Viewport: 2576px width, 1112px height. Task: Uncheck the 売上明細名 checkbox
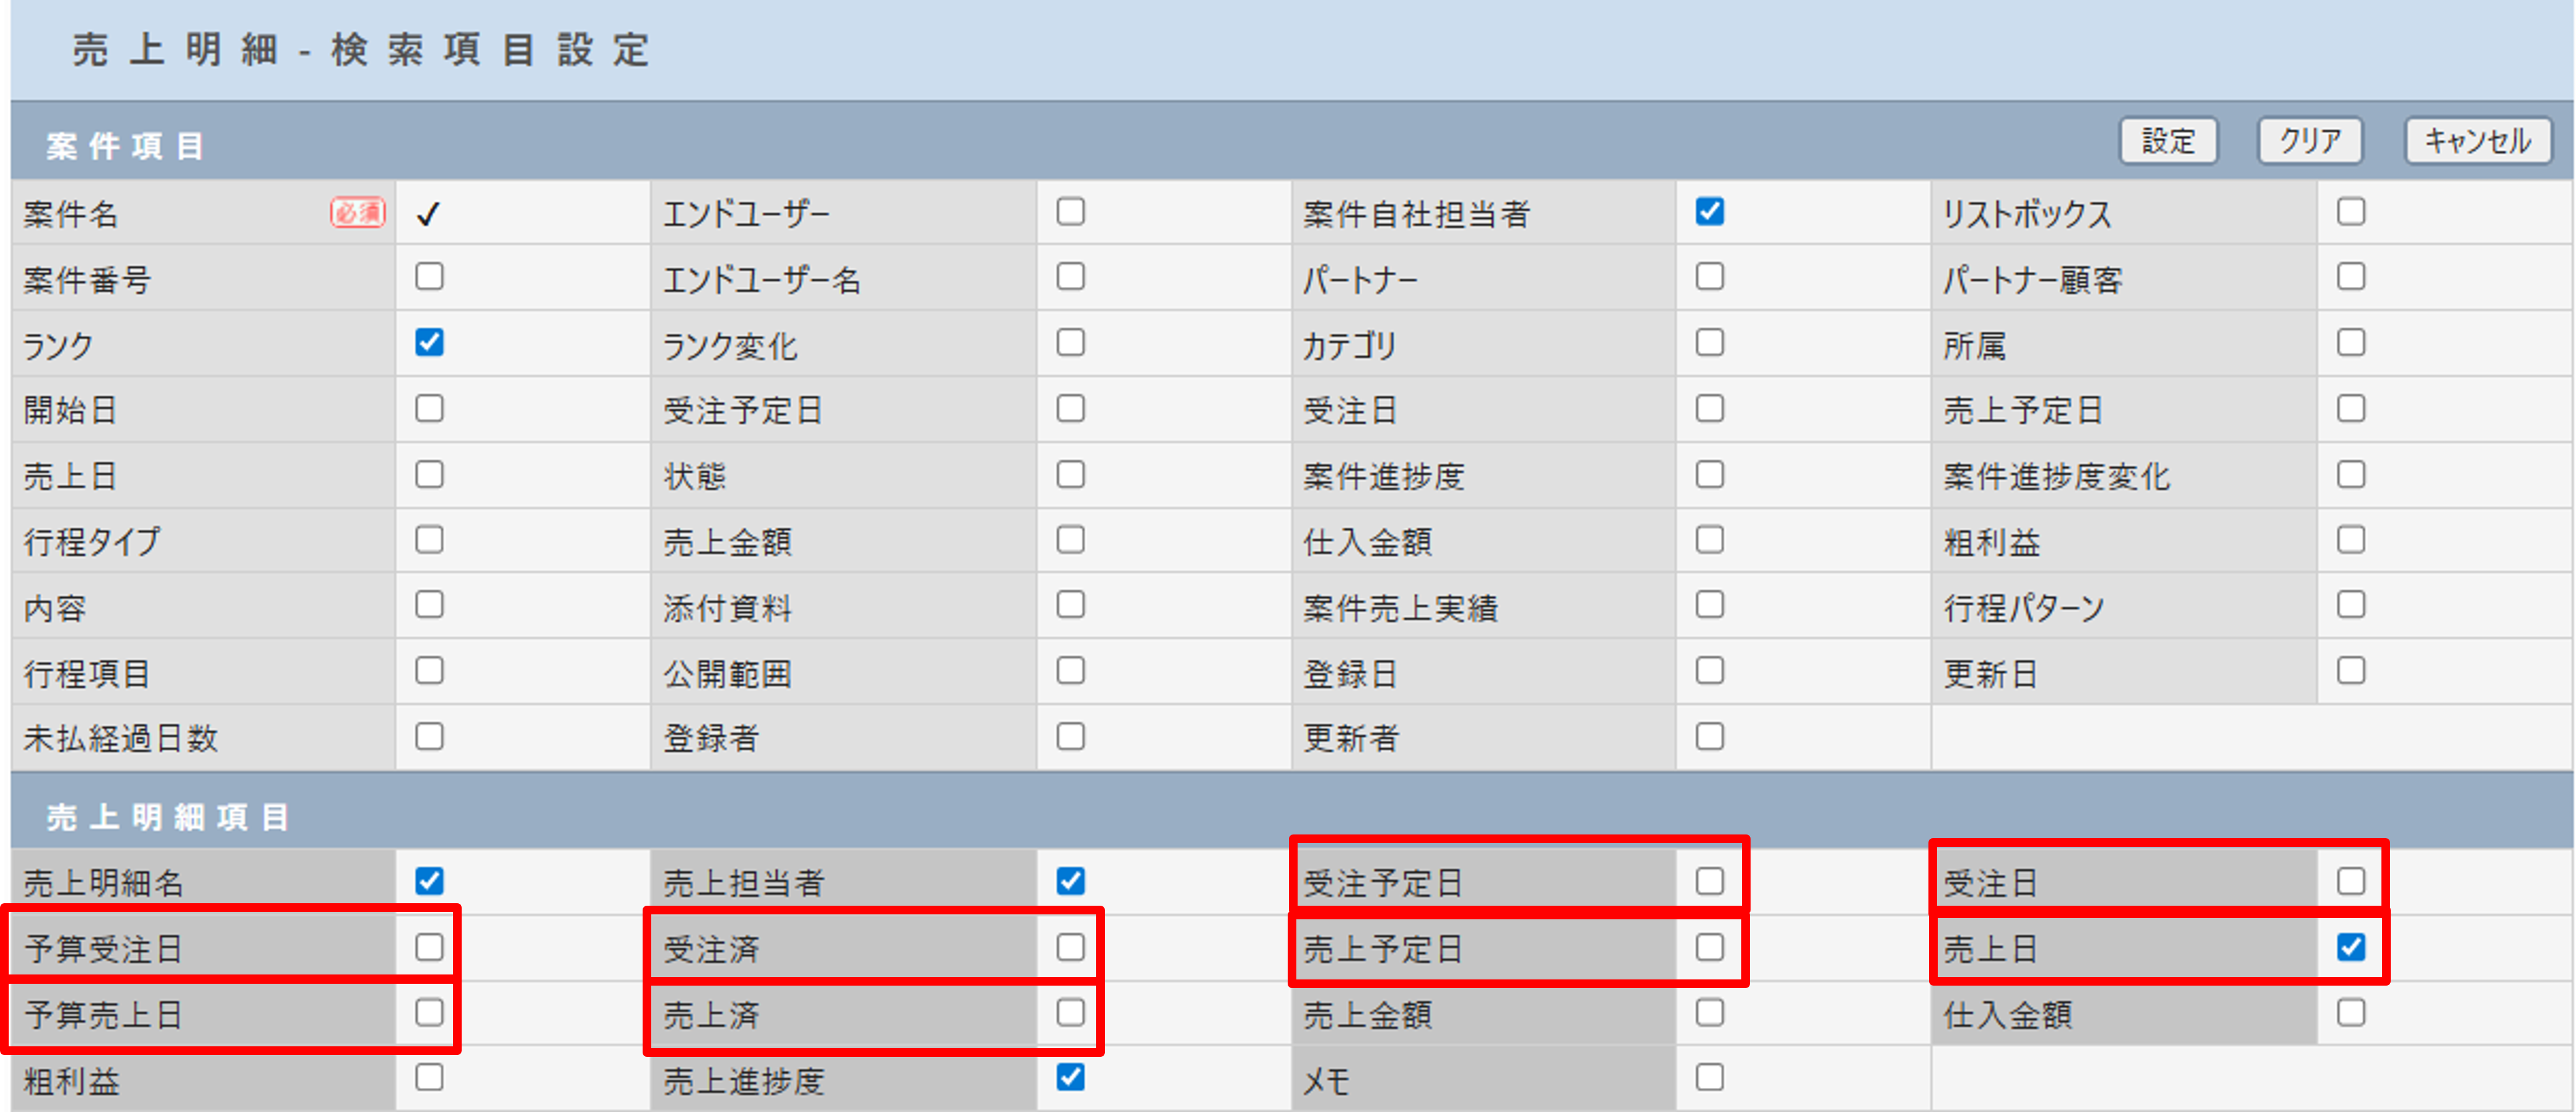(429, 881)
